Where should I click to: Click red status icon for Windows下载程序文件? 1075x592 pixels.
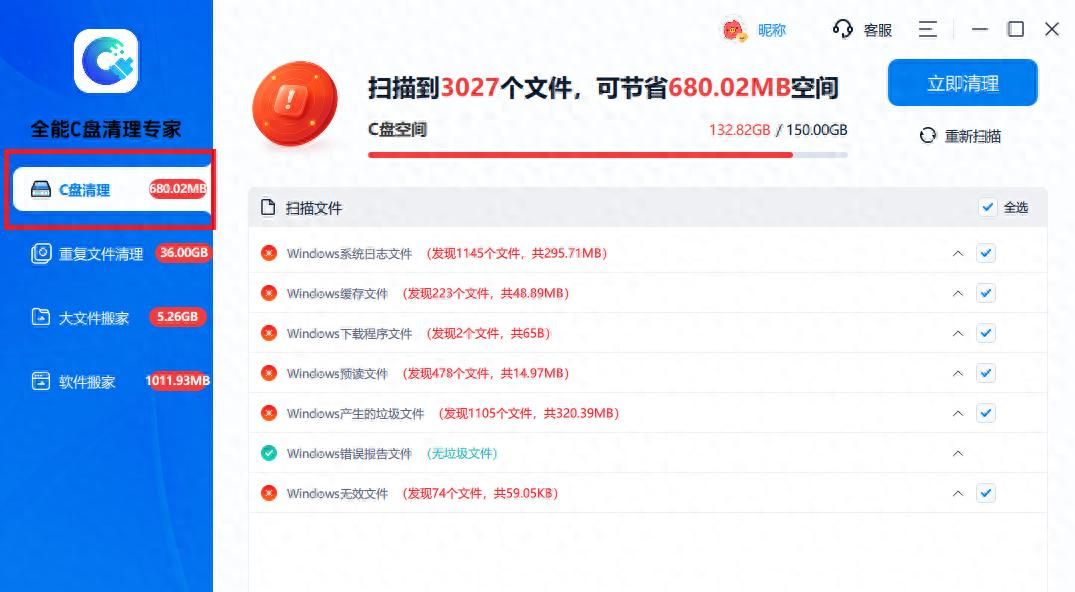pyautogui.click(x=269, y=333)
